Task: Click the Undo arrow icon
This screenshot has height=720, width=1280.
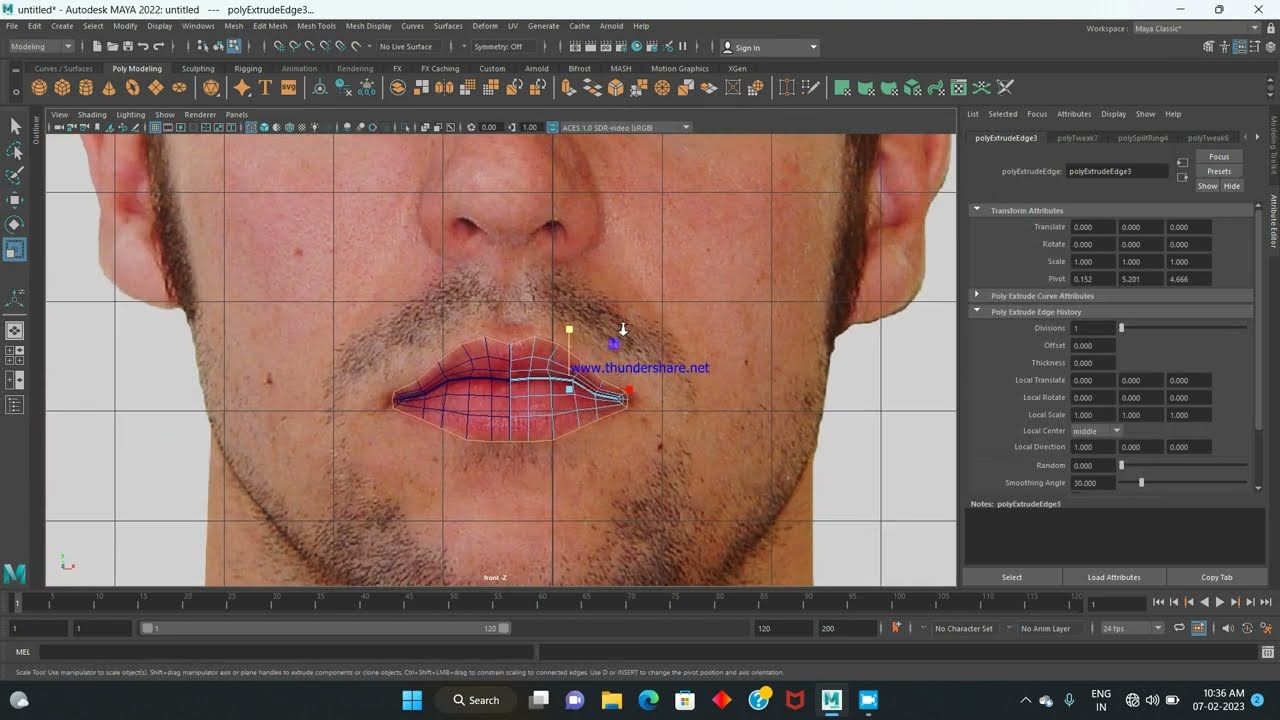Action: pos(143,47)
